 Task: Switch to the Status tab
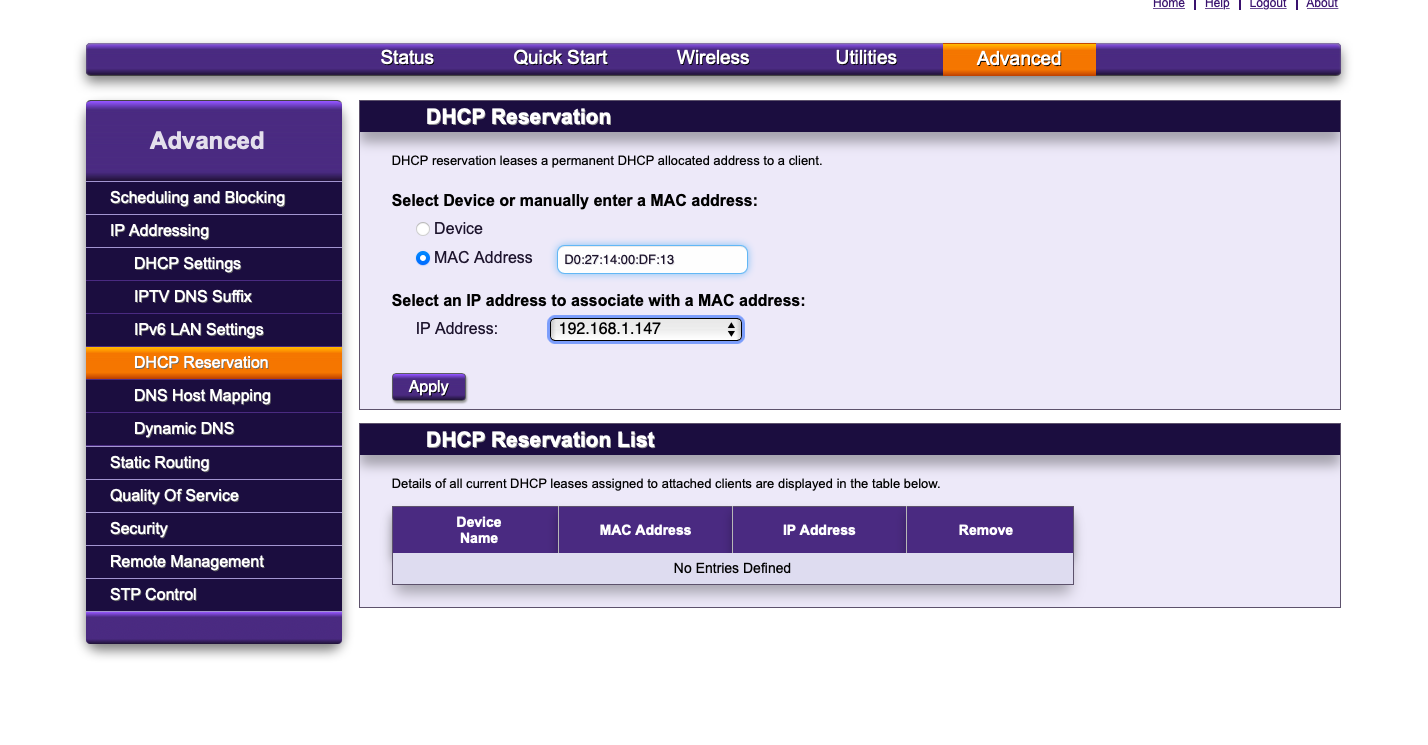[407, 58]
